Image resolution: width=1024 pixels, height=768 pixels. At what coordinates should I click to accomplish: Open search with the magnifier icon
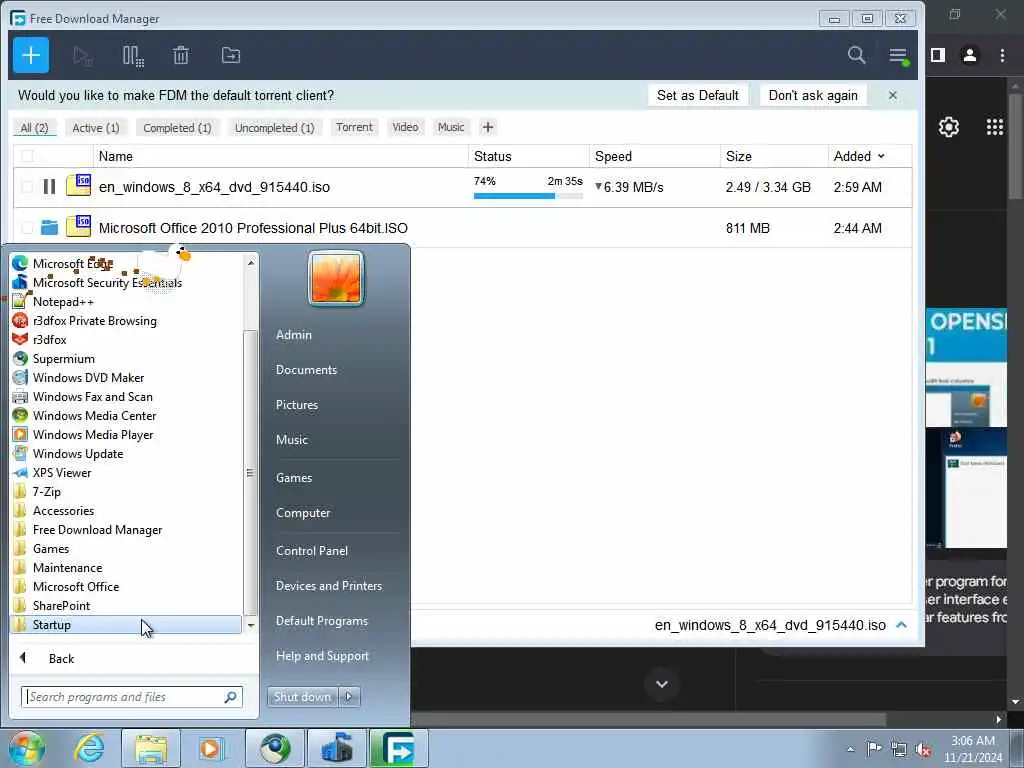(856, 56)
